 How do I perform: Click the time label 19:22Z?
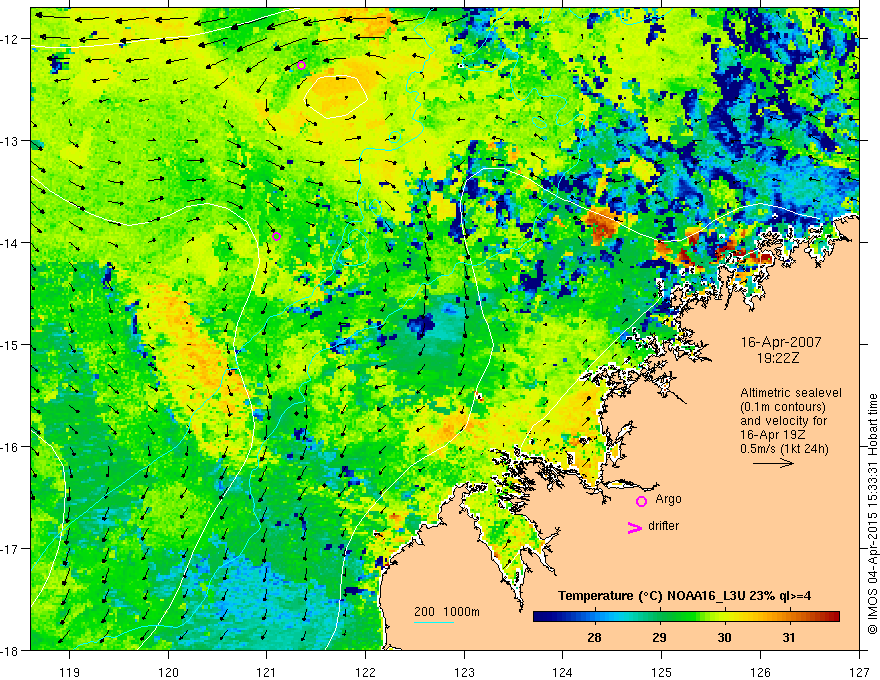tap(777, 358)
